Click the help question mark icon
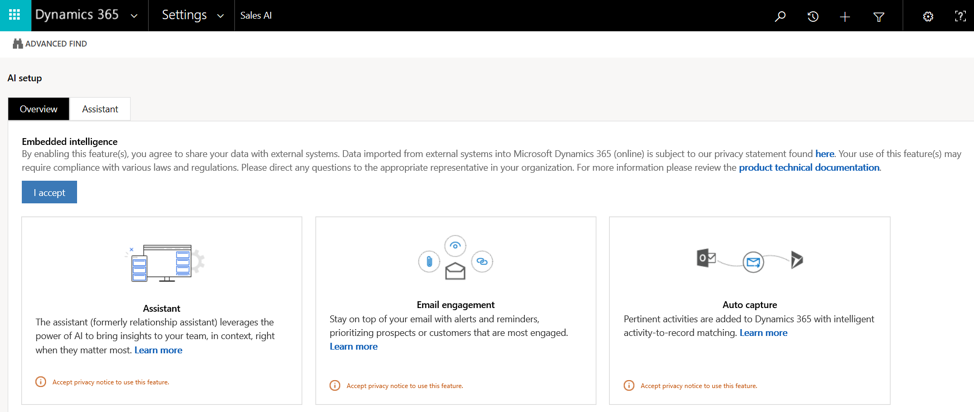Viewport: 974px width, 412px height. (x=960, y=17)
